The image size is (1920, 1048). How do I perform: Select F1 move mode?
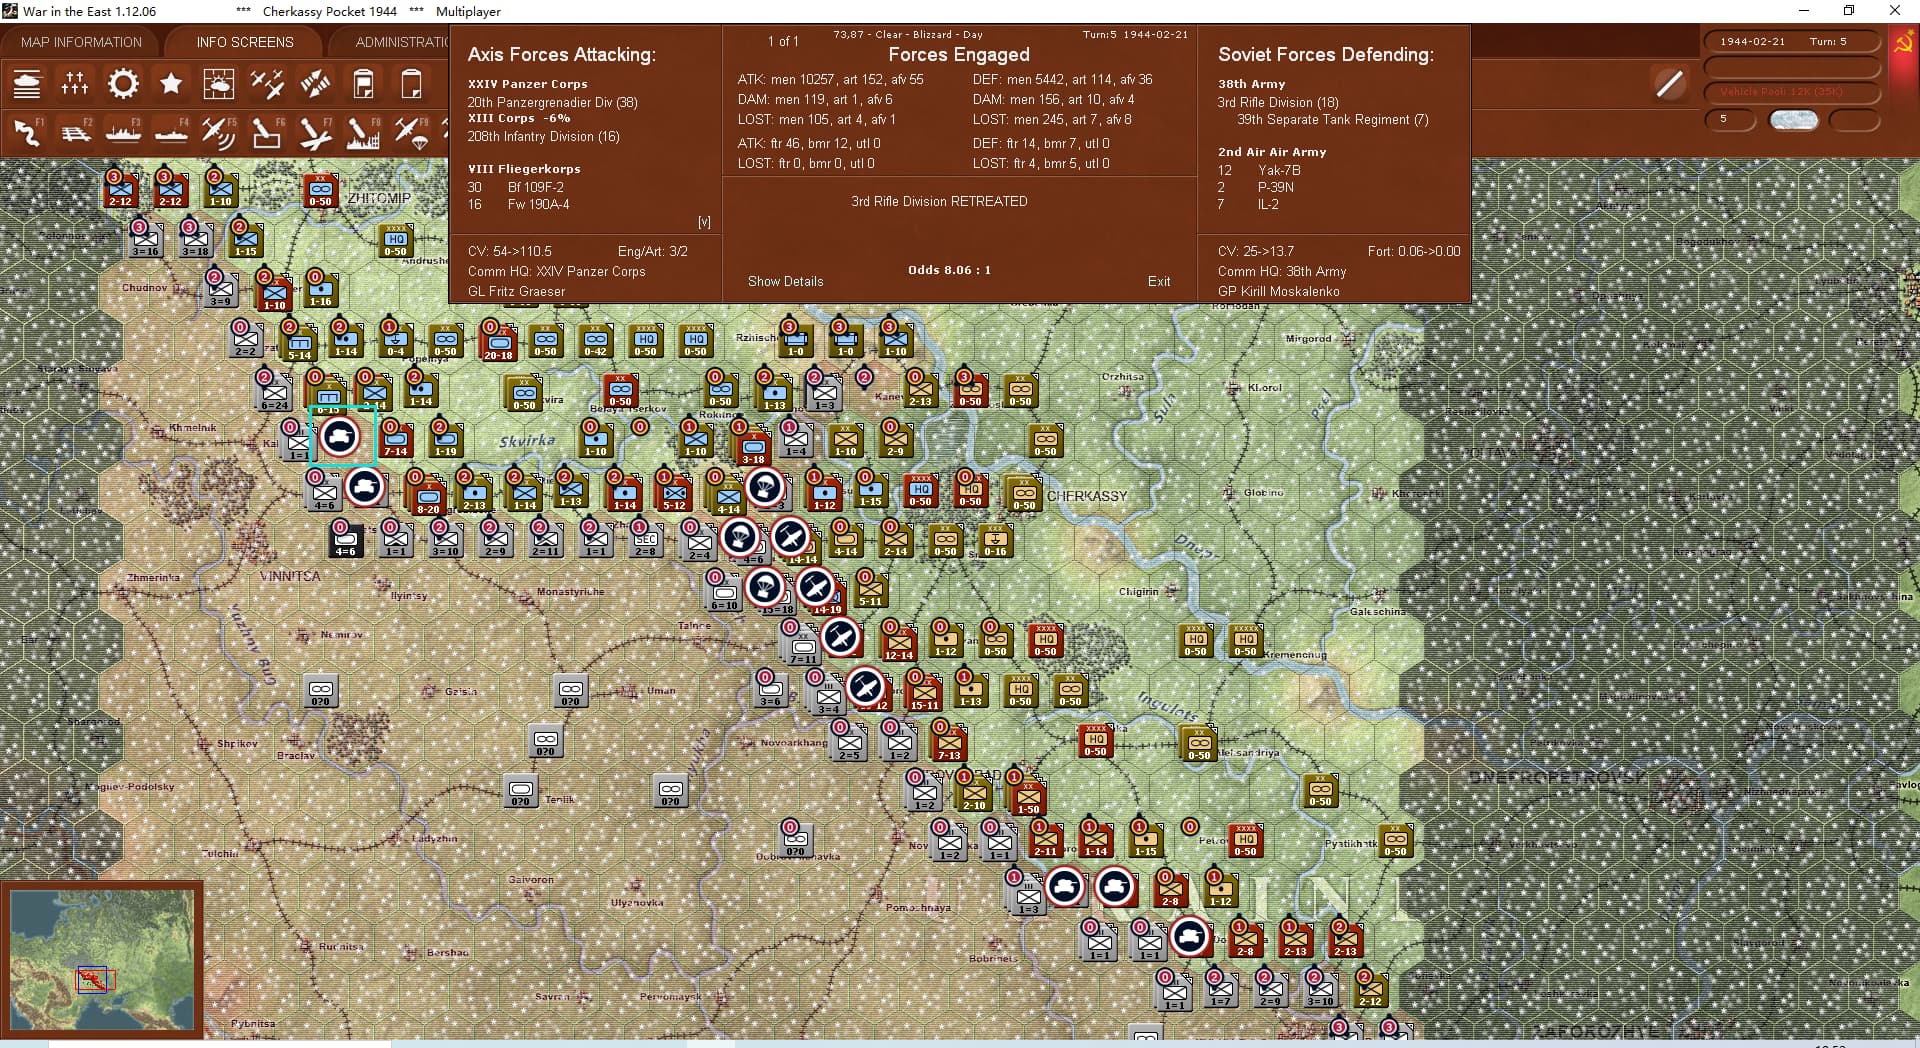pyautogui.click(x=27, y=133)
